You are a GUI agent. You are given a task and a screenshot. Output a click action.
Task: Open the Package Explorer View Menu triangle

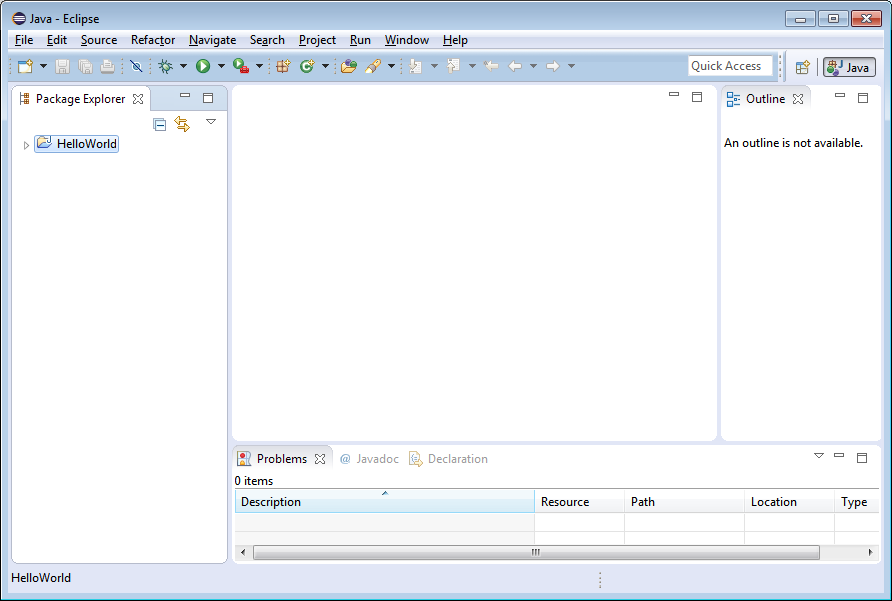(211, 122)
